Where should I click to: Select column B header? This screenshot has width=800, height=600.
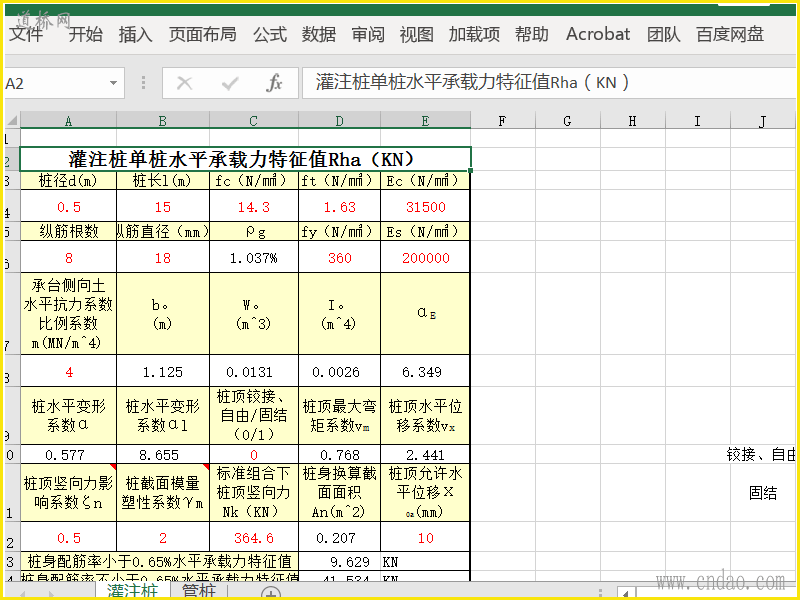point(163,121)
